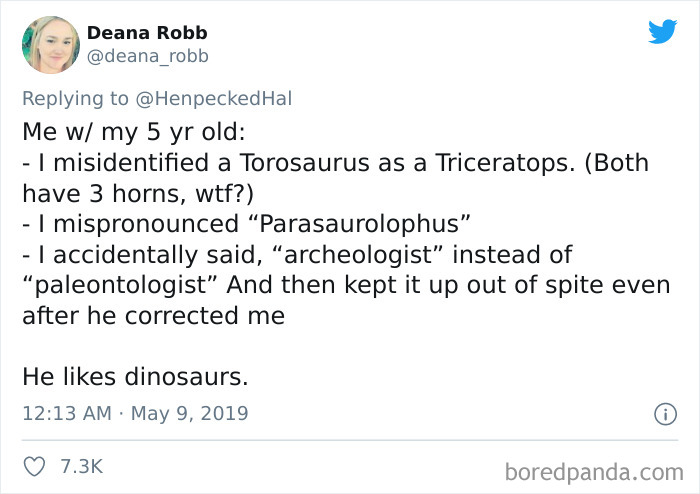This screenshot has height=494, width=700.
Task: Click the Twitter bird logo
Action: [x=662, y=31]
